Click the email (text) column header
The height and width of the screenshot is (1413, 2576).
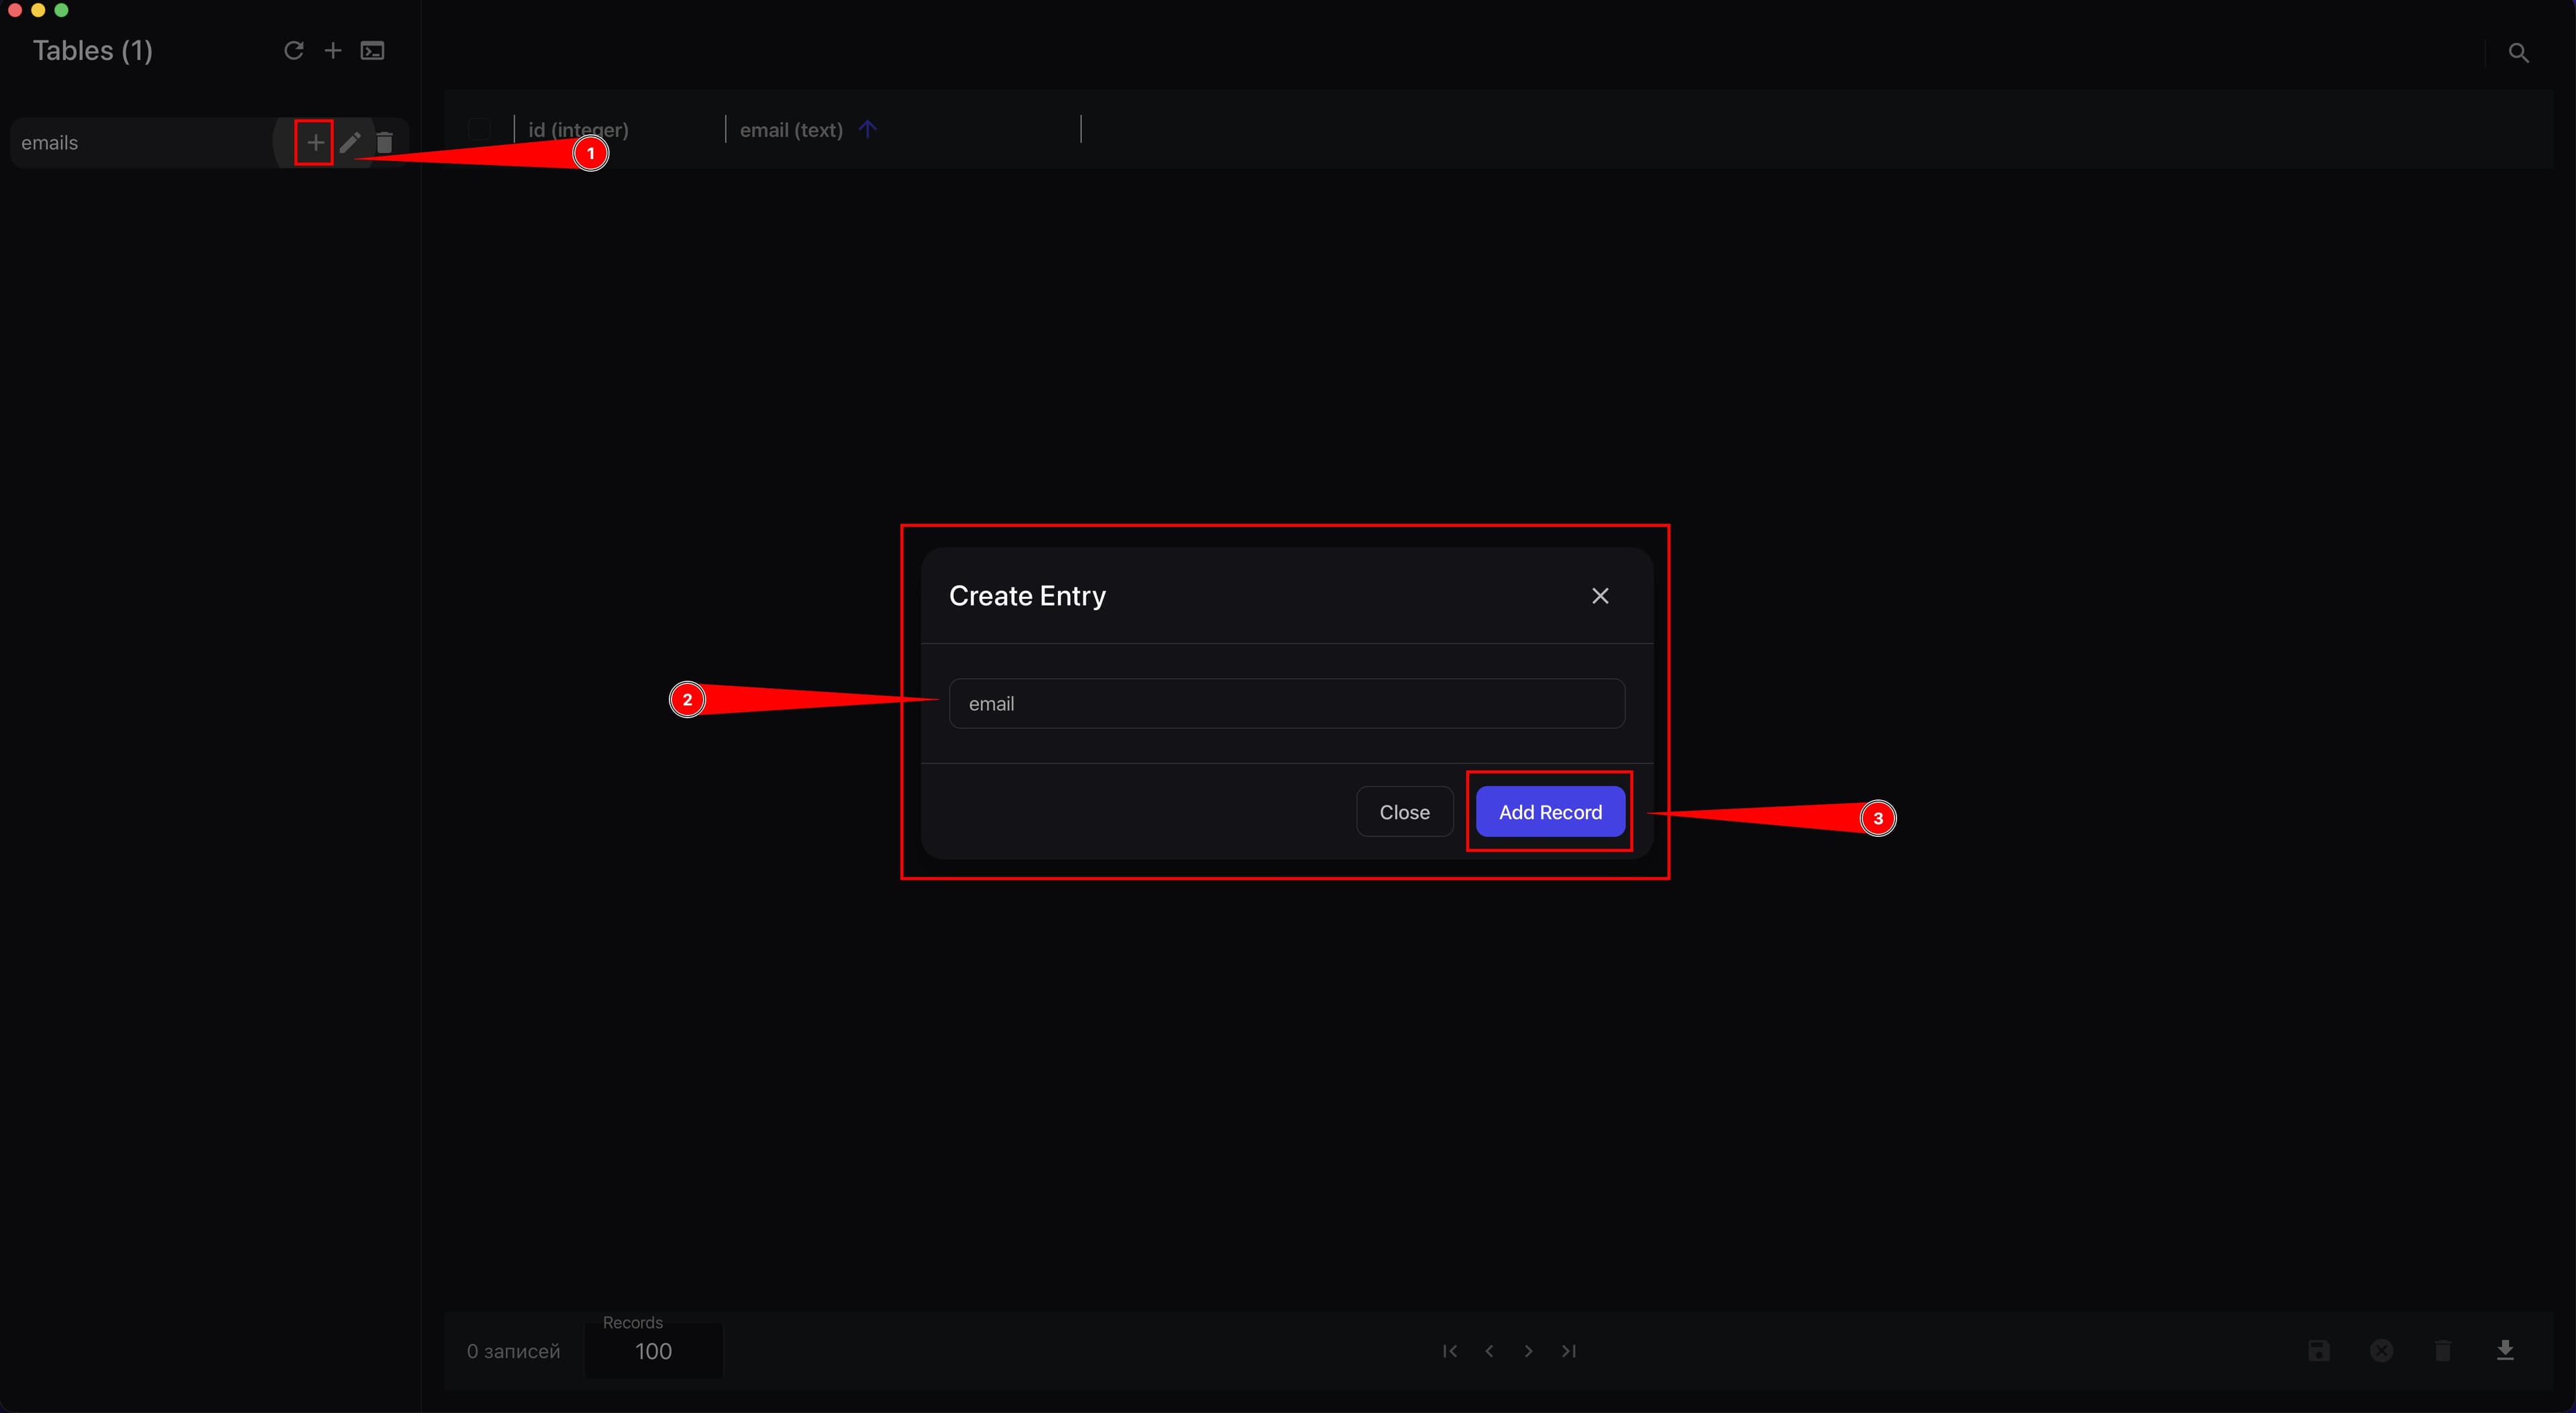(791, 130)
